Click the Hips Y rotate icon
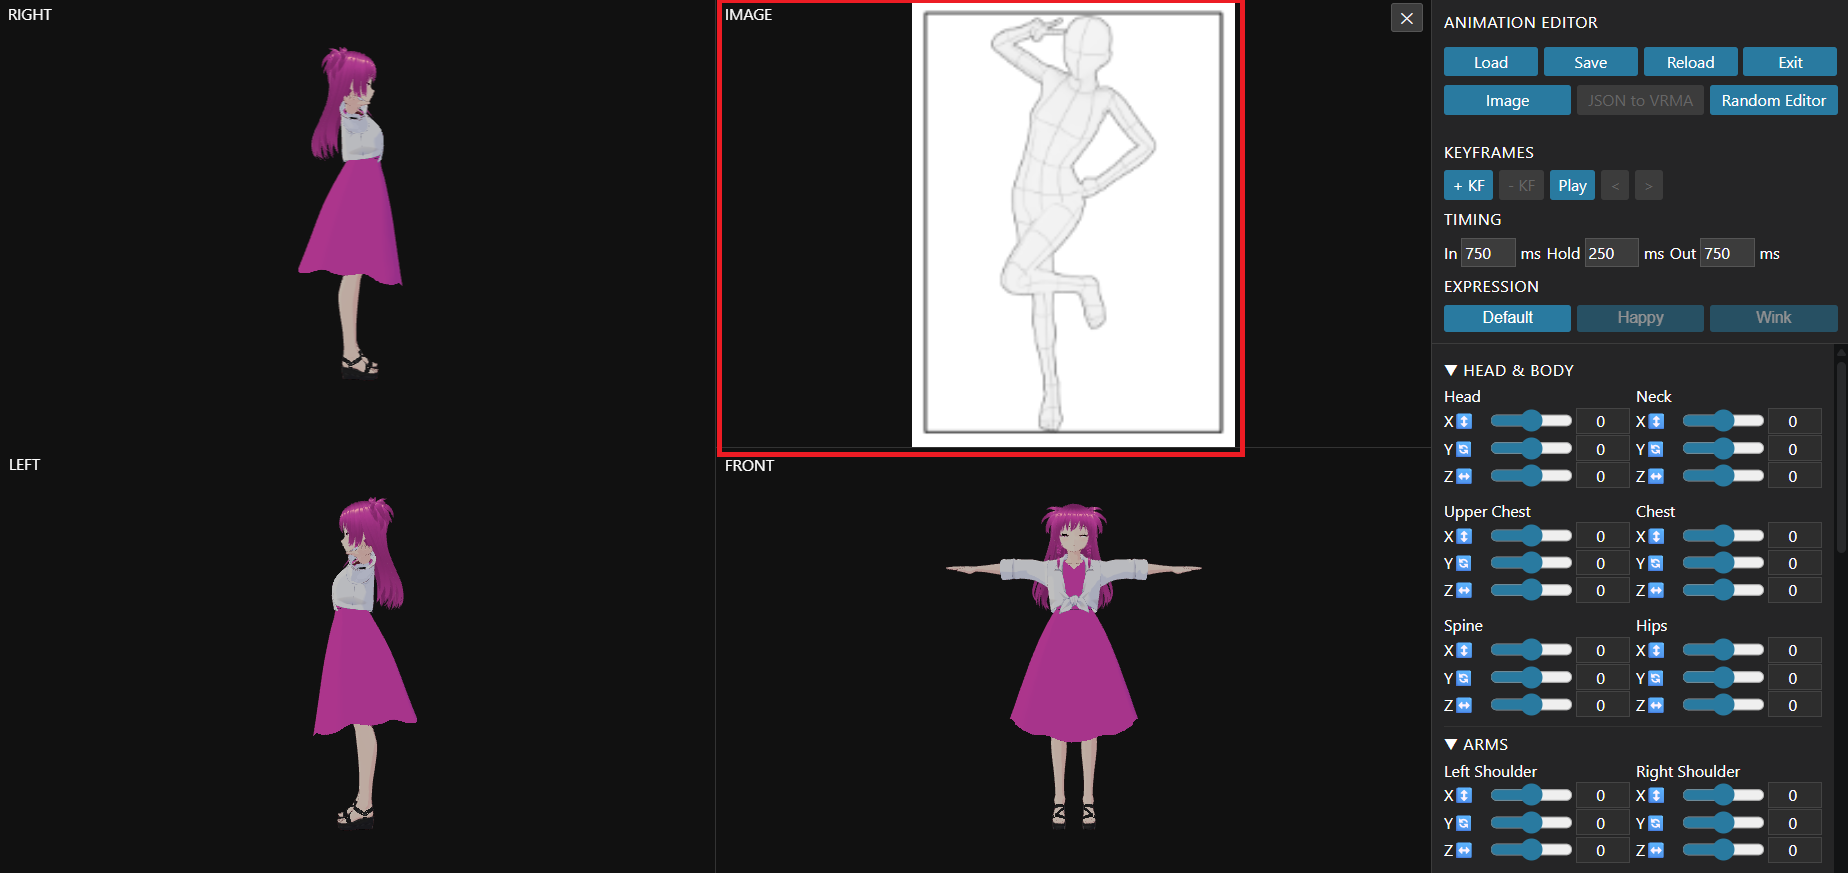Screen dimensions: 1848x873 (x=1656, y=678)
